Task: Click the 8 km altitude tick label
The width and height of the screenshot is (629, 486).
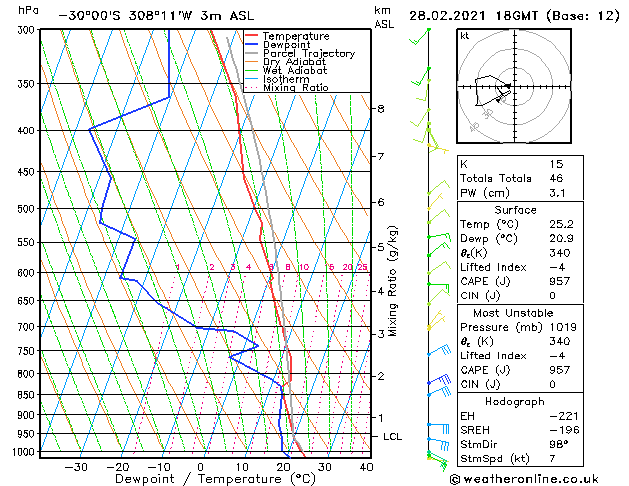Action: tap(381, 109)
